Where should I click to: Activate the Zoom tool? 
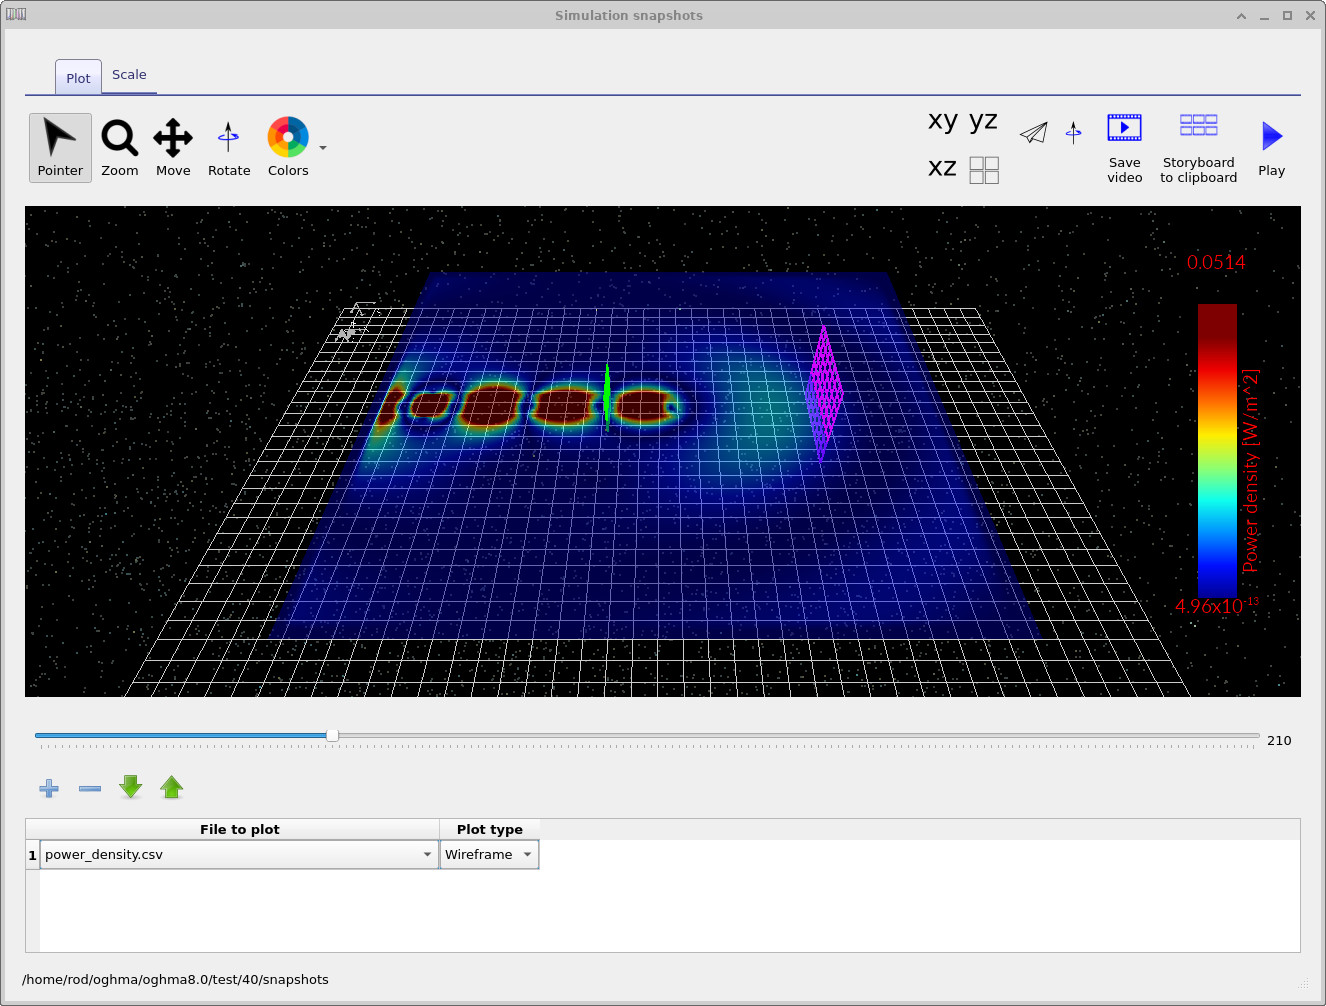click(119, 147)
